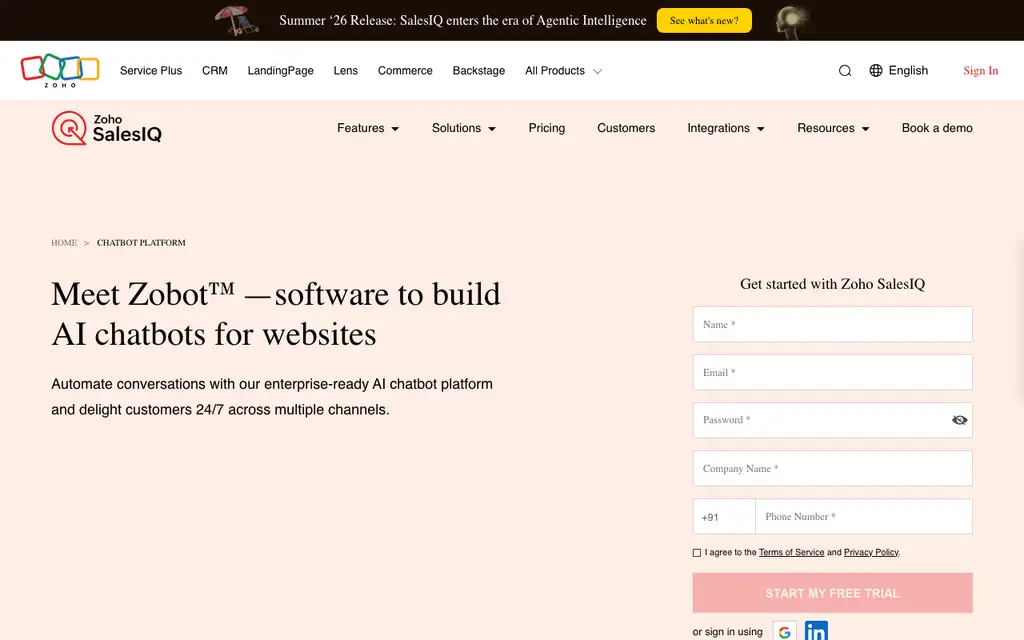
Task: Click the Sign In link
Action: click(980, 71)
